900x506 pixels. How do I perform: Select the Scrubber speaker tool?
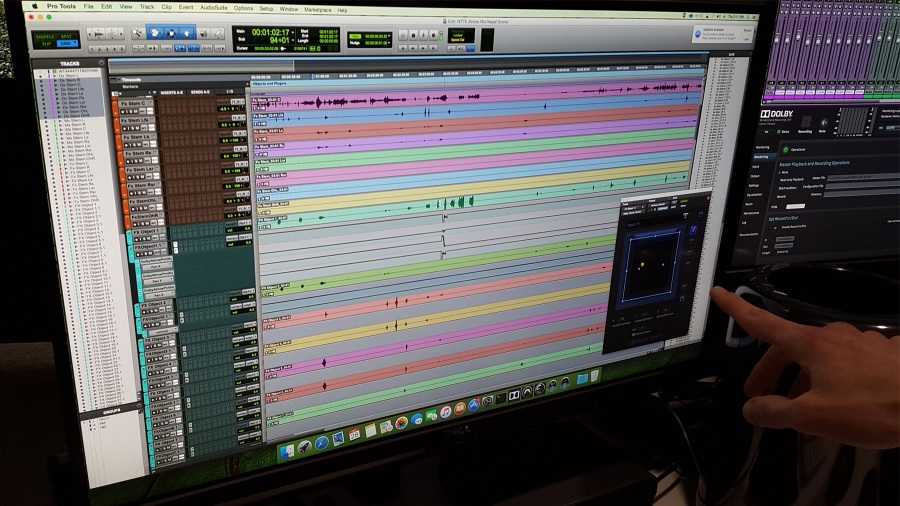pyautogui.click(x=204, y=34)
